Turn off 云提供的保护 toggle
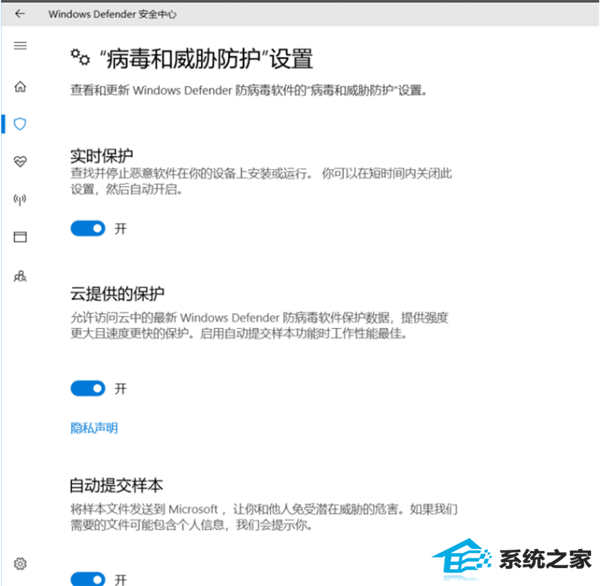Image resolution: width=600 pixels, height=586 pixels. pos(88,388)
